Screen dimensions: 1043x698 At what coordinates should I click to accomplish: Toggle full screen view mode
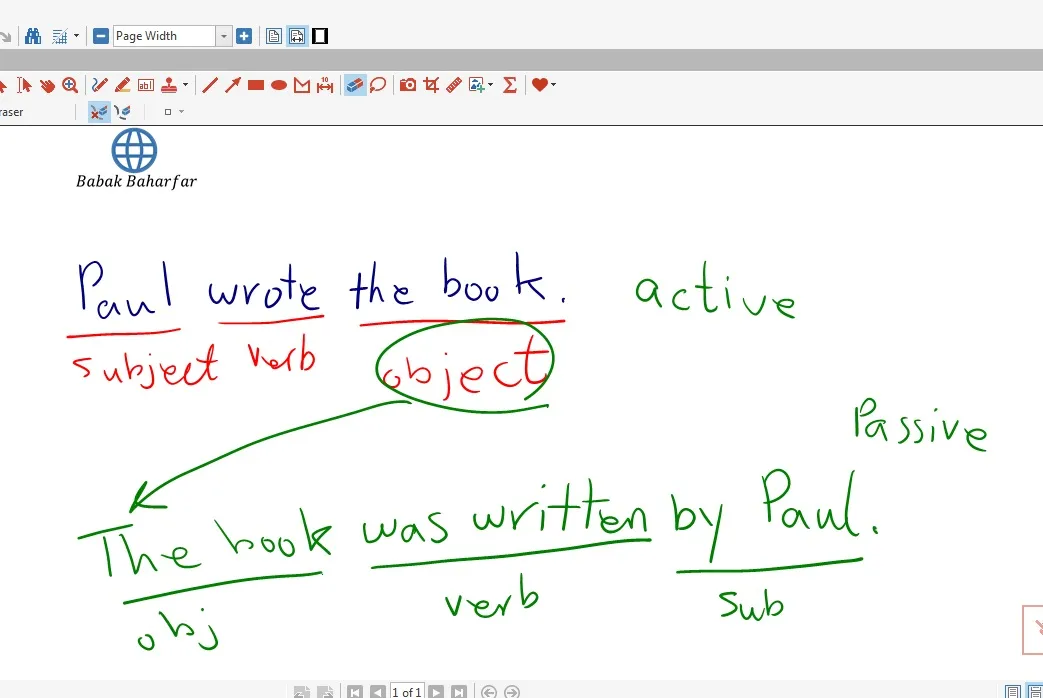pos(320,36)
